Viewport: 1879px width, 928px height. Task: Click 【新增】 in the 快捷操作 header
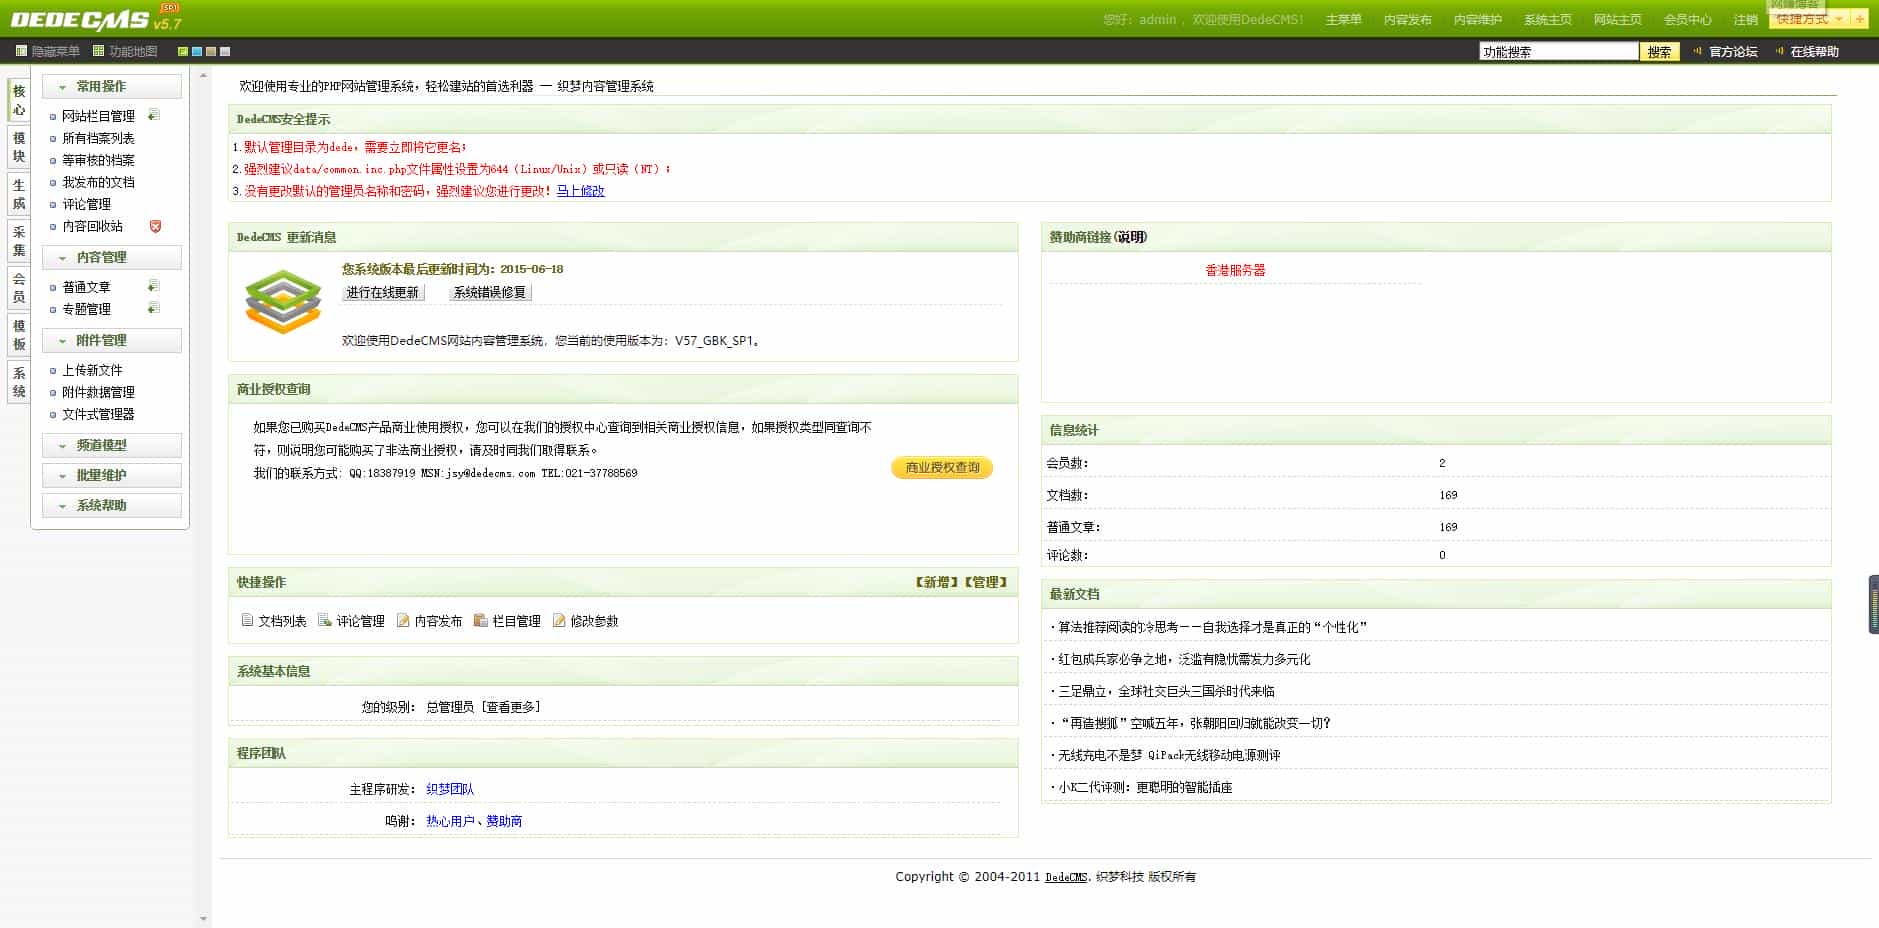pyautogui.click(x=936, y=582)
